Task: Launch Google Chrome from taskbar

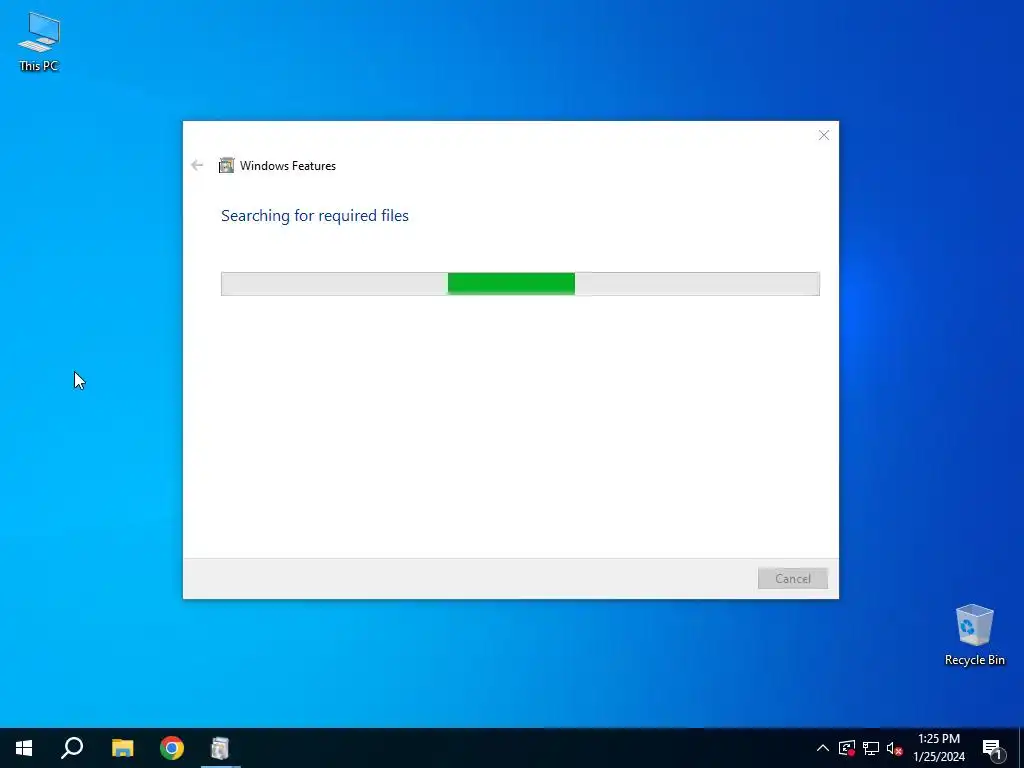Action: click(x=172, y=748)
